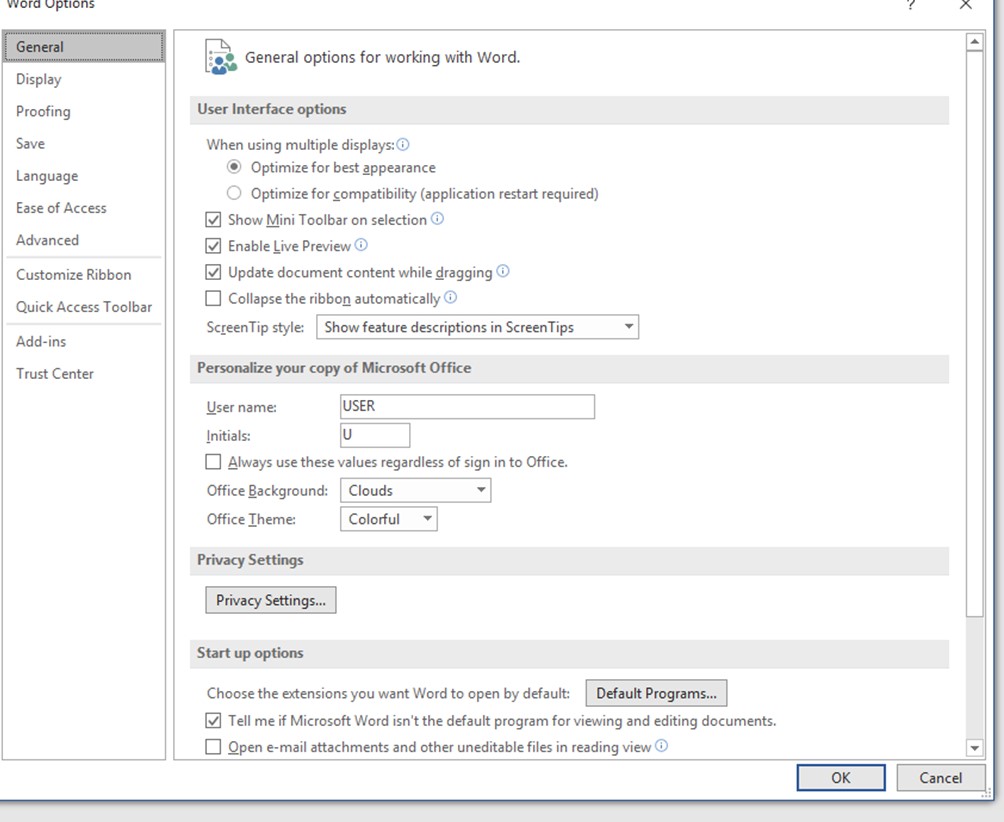
Task: Click the User name text field
Action: [x=467, y=407]
